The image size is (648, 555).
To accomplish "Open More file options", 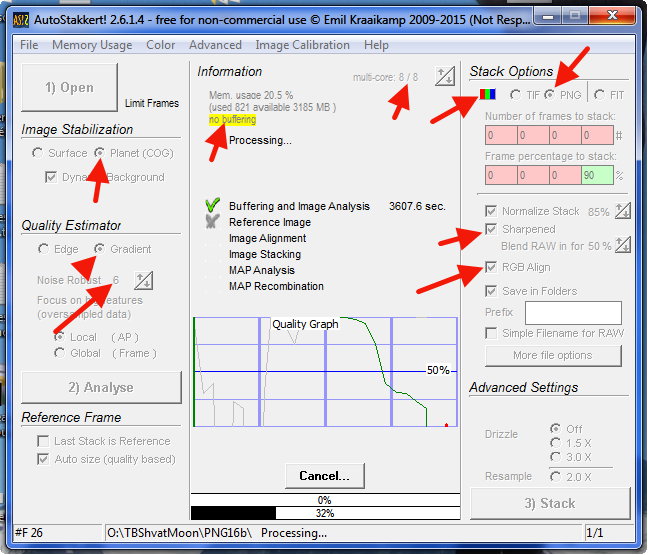I will click(553, 355).
